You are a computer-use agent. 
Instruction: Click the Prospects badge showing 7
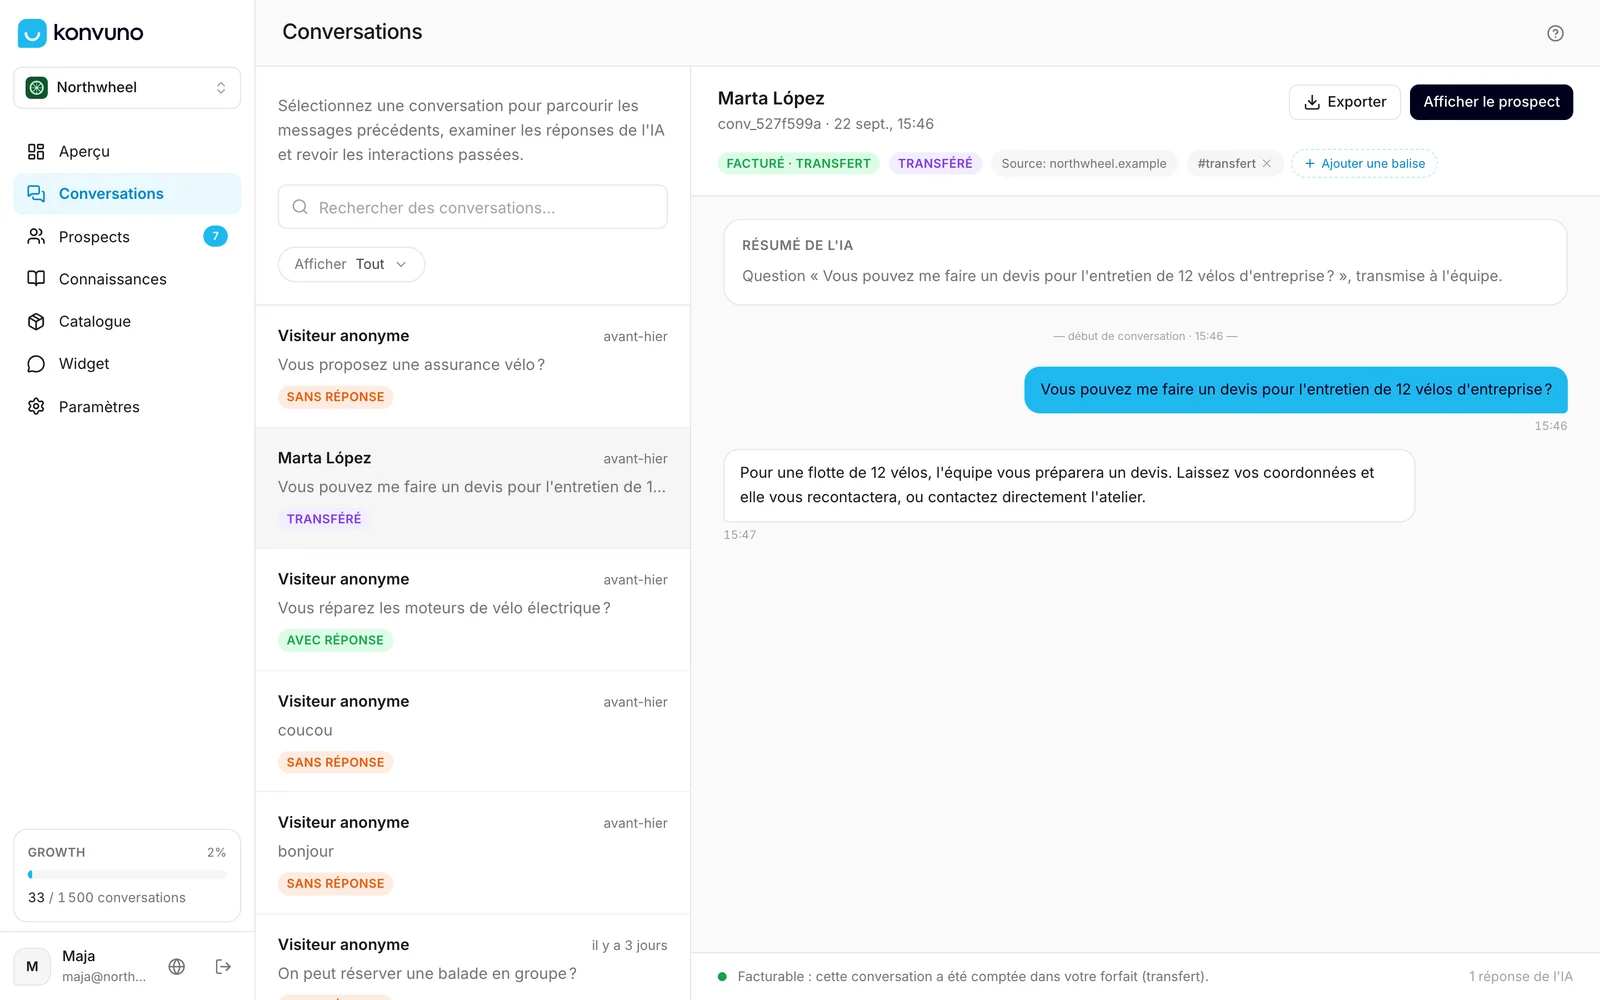point(215,236)
